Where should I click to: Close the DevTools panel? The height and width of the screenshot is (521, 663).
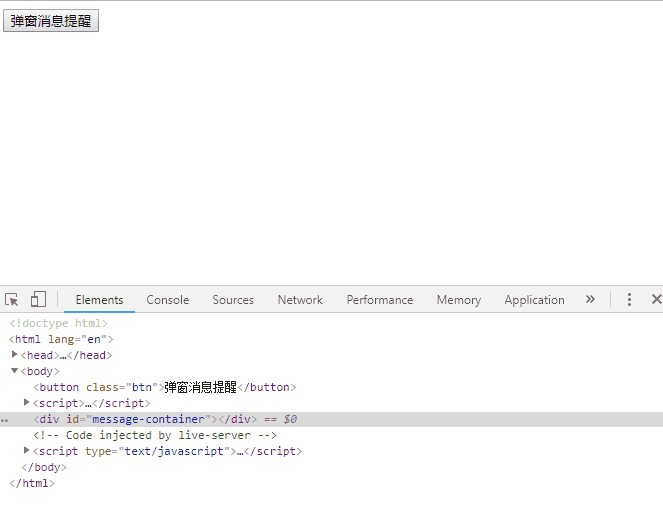pyautogui.click(x=656, y=299)
